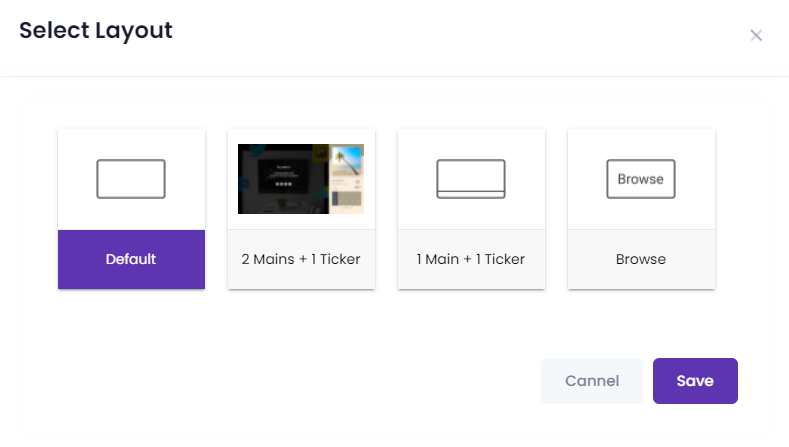Screen dimensions: 789x447
Task: Click the yellow chart icon in the preview
Action: coord(321,154)
